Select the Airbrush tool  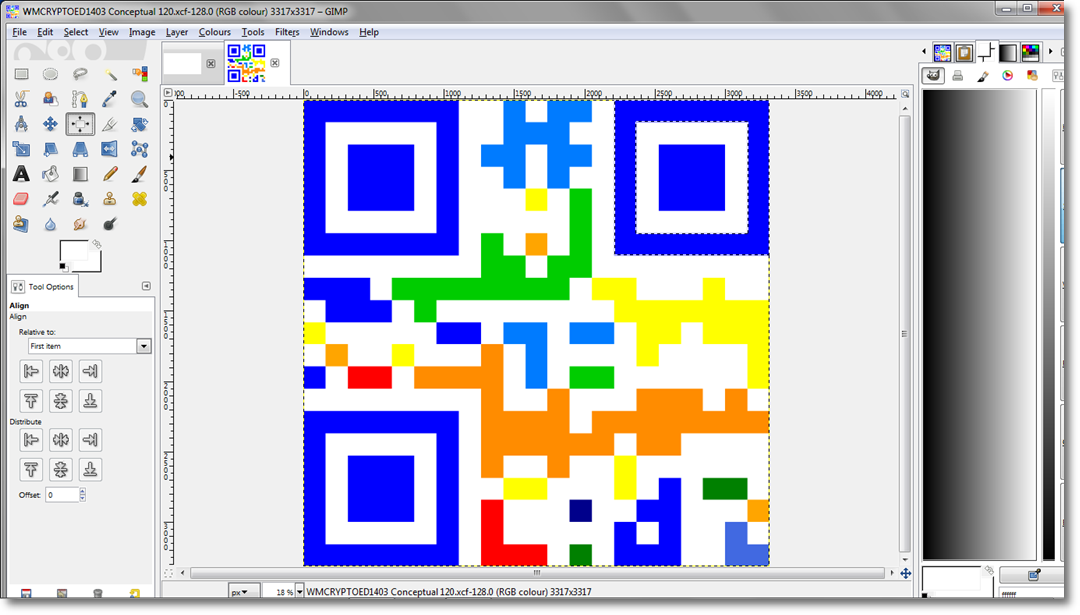click(x=50, y=199)
